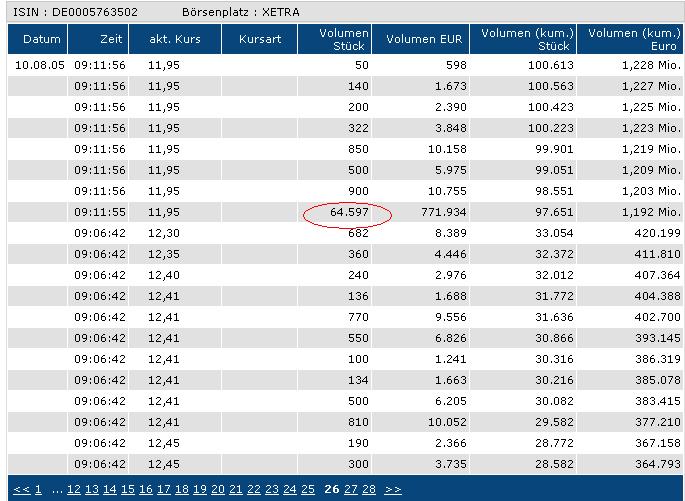Viewport: 685px width, 501px height.
Task: Click the Zeit column header
Action: coord(98,39)
